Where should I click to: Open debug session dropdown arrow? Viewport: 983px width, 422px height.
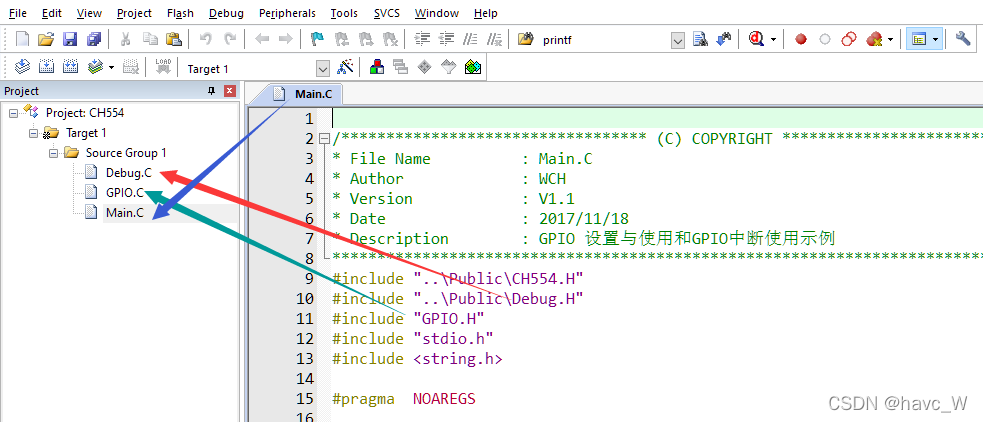[773, 40]
